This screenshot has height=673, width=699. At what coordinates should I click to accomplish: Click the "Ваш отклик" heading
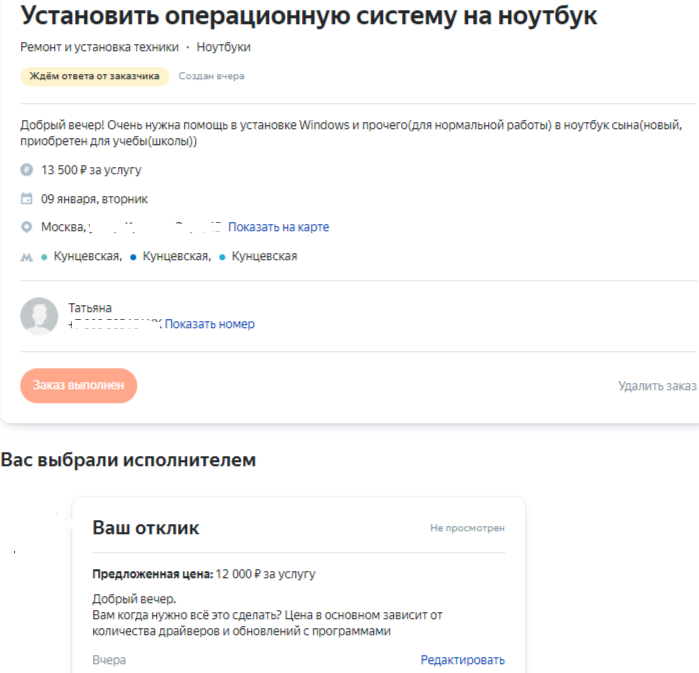point(146,528)
